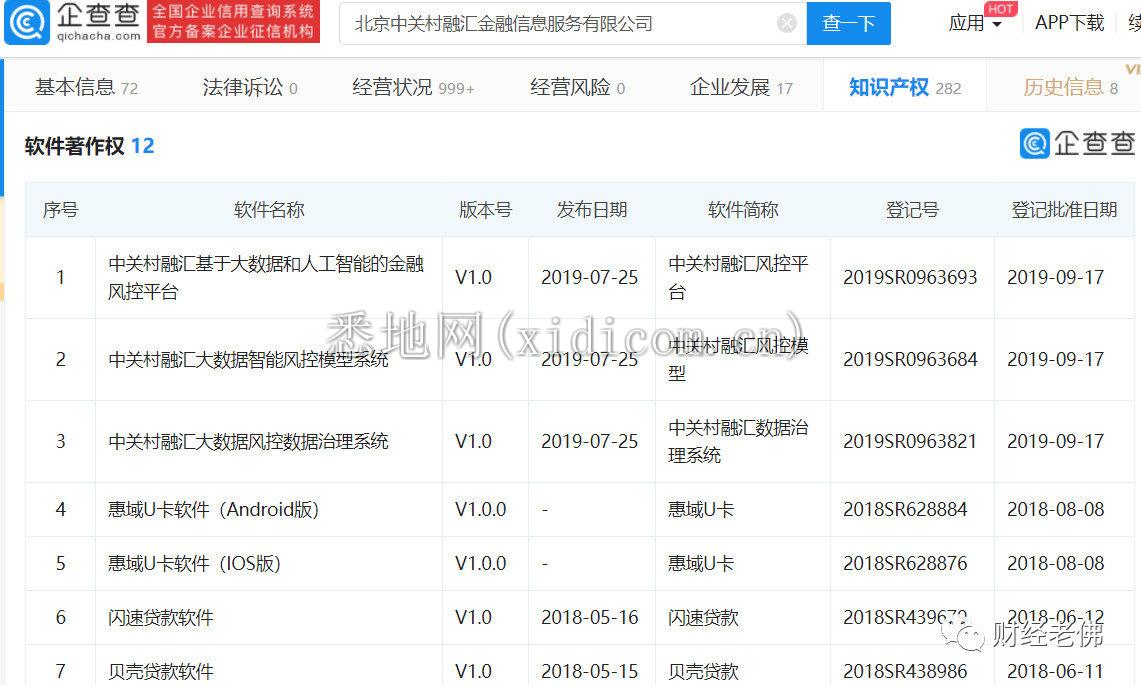Click registration number 2019SR0963684
Viewport: 1141px width, 685px height.
(910, 360)
